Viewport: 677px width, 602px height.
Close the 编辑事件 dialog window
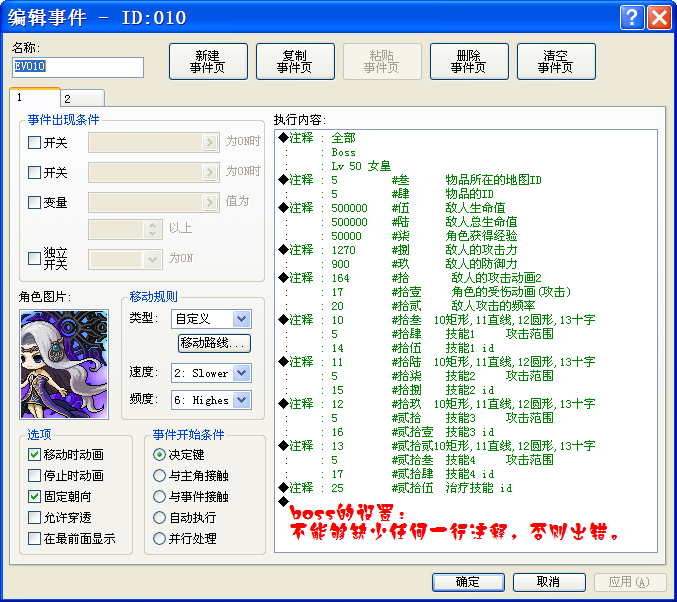[x=659, y=17]
